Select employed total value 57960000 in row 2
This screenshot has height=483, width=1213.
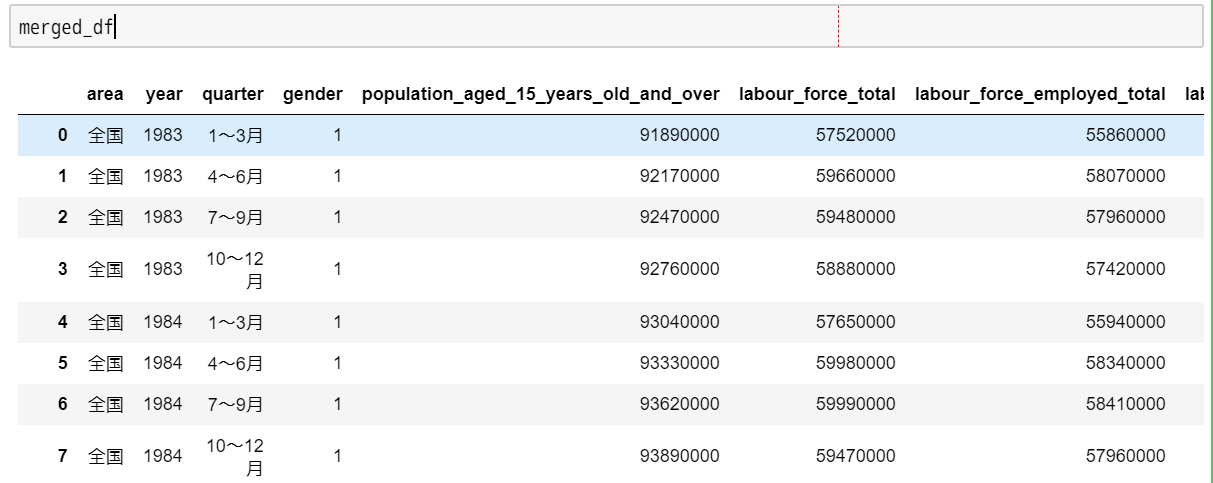1126,217
